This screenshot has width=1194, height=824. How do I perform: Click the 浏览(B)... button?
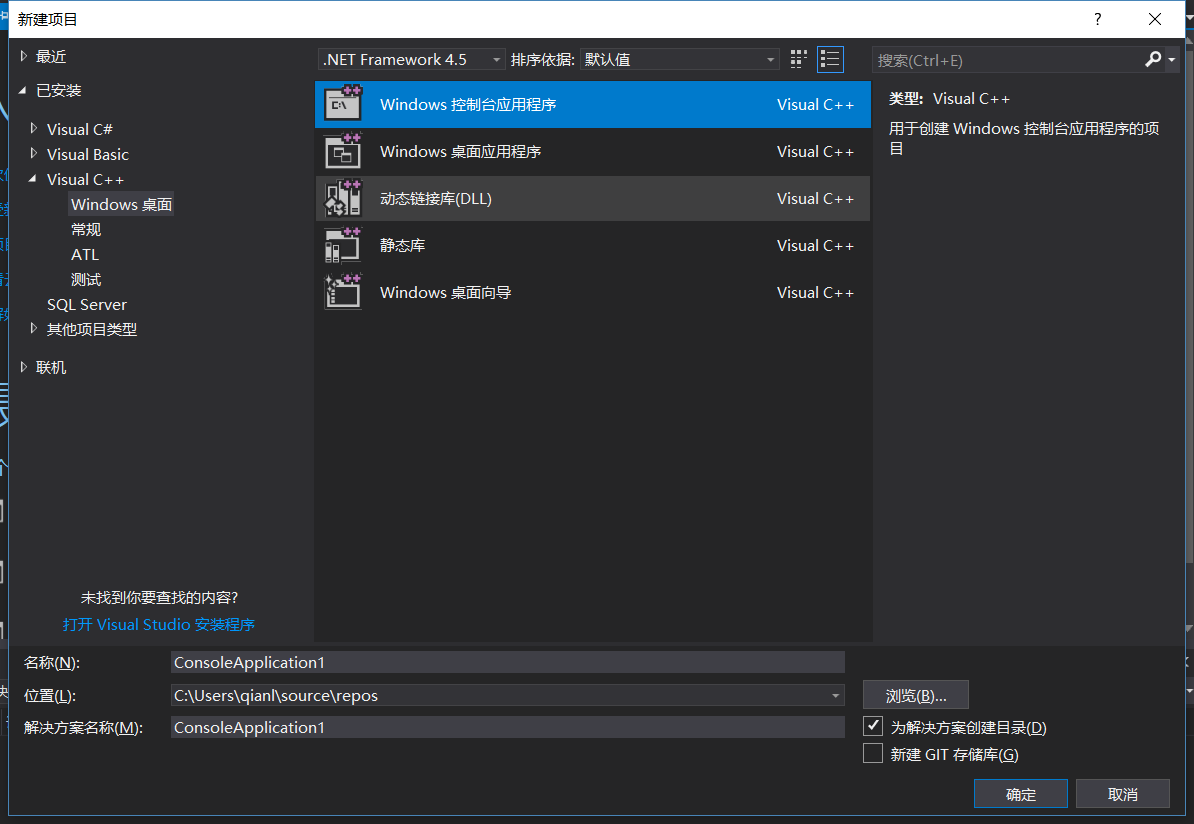tap(916, 695)
